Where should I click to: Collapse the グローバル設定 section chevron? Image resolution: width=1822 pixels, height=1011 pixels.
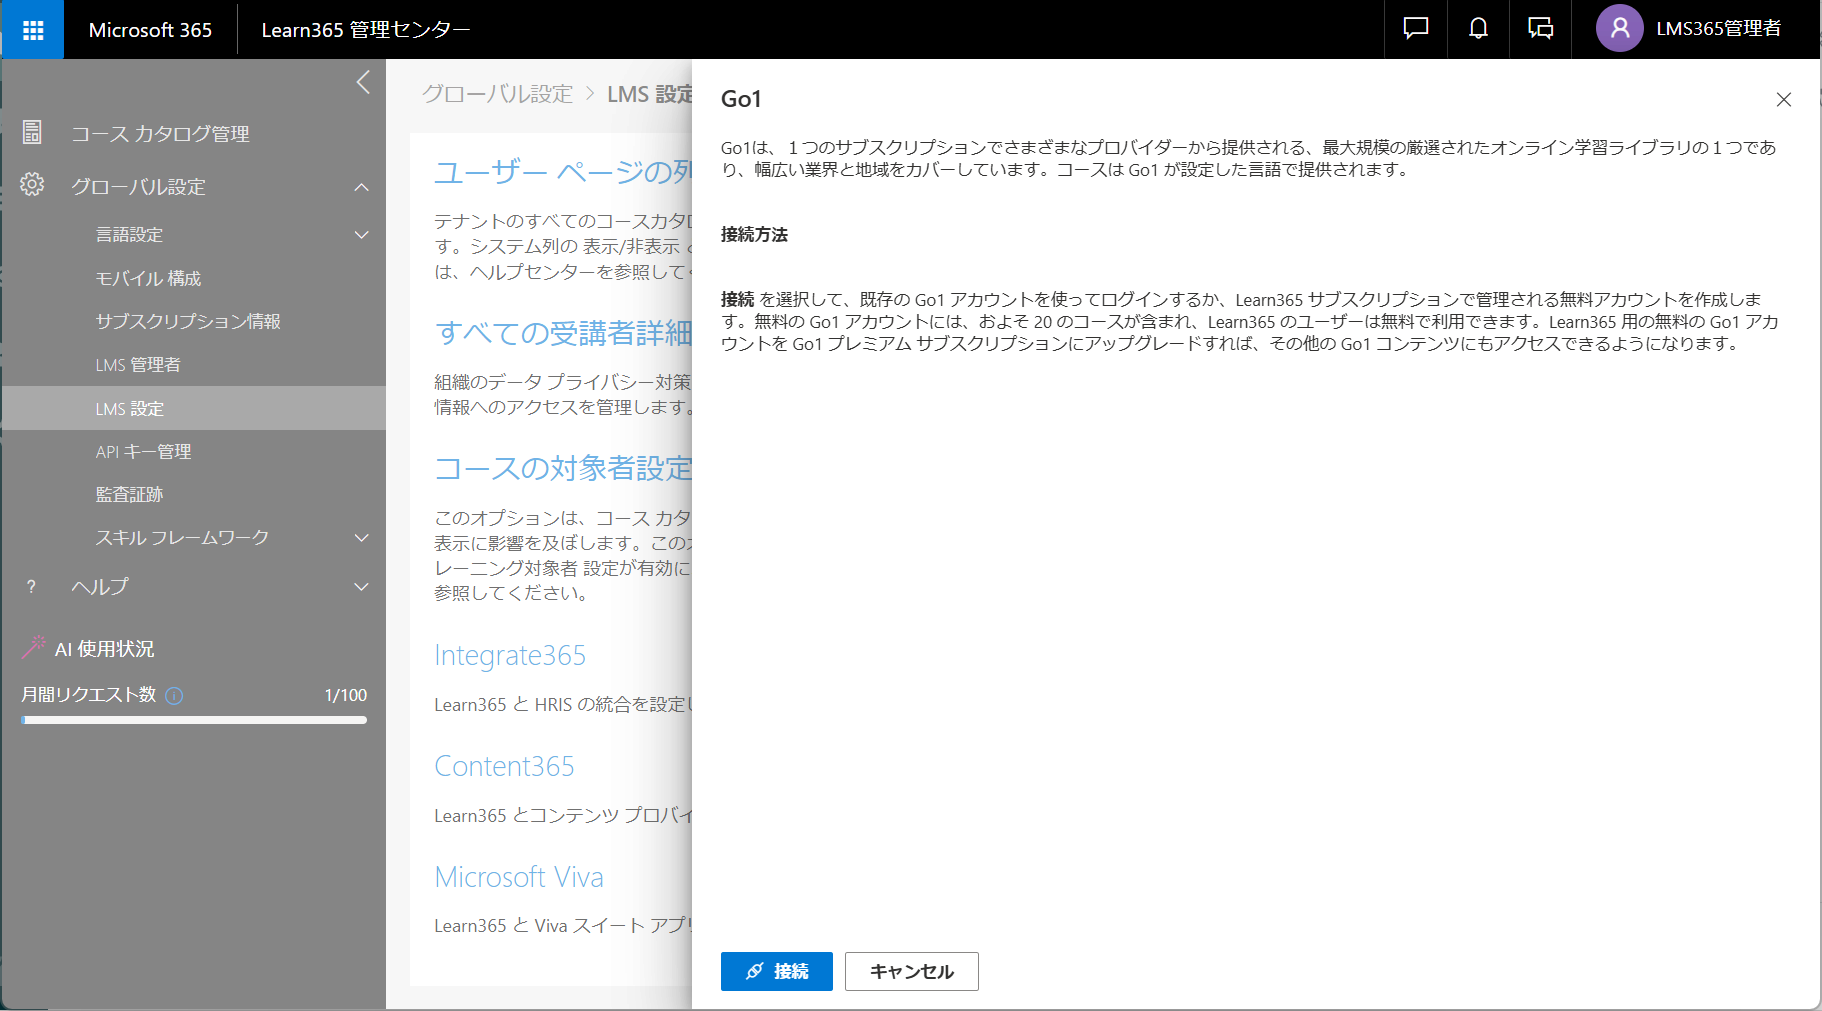coord(361,187)
